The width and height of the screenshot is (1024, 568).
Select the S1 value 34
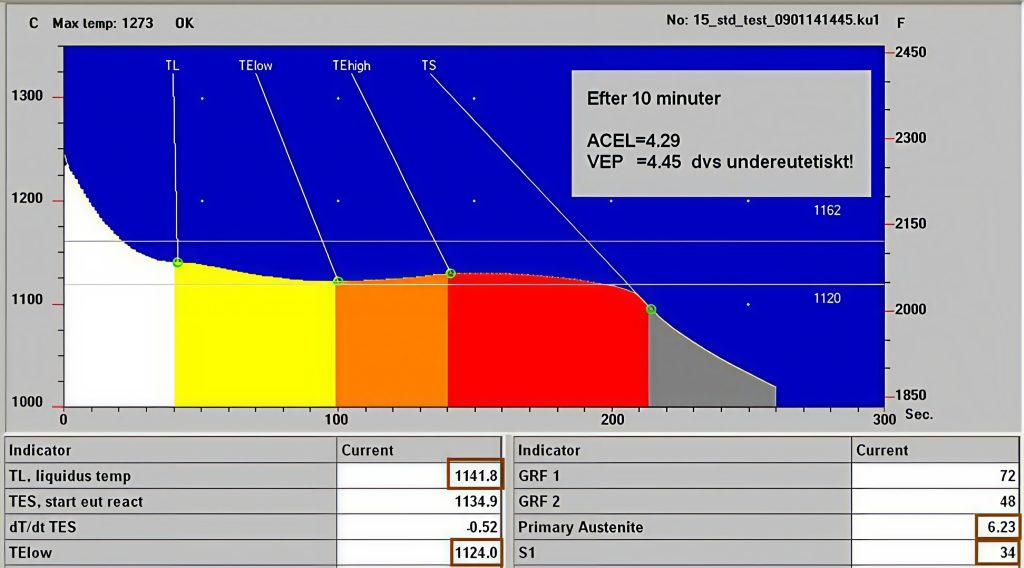point(1005,551)
